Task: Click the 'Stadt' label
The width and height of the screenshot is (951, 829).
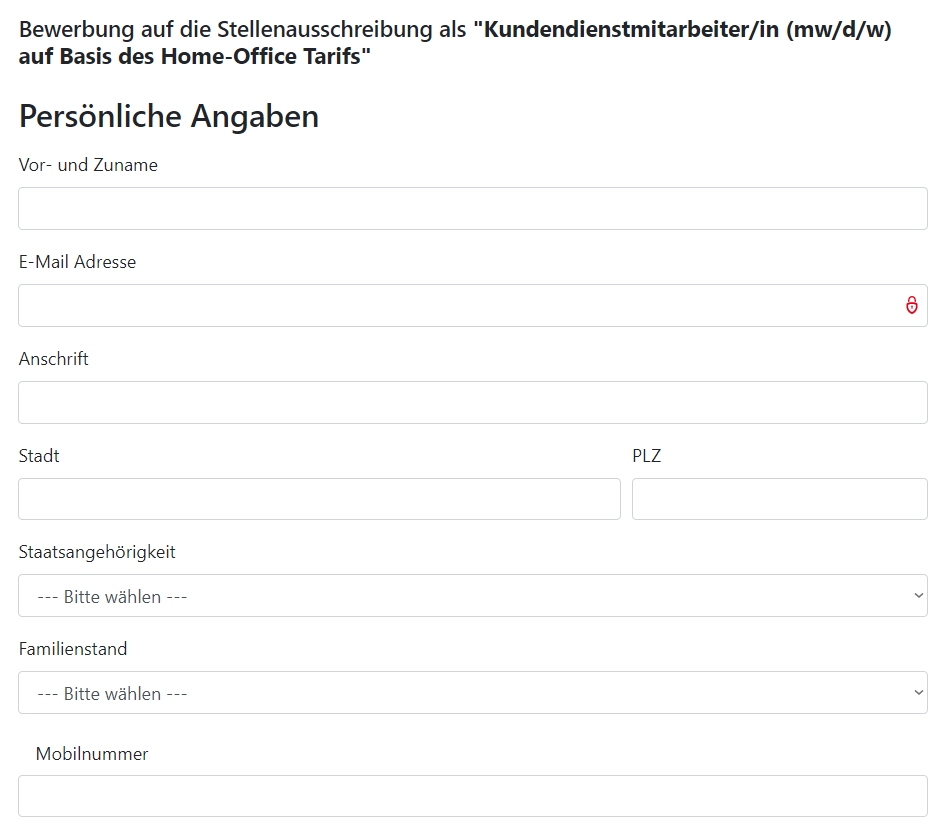Action: pyautogui.click(x=39, y=456)
